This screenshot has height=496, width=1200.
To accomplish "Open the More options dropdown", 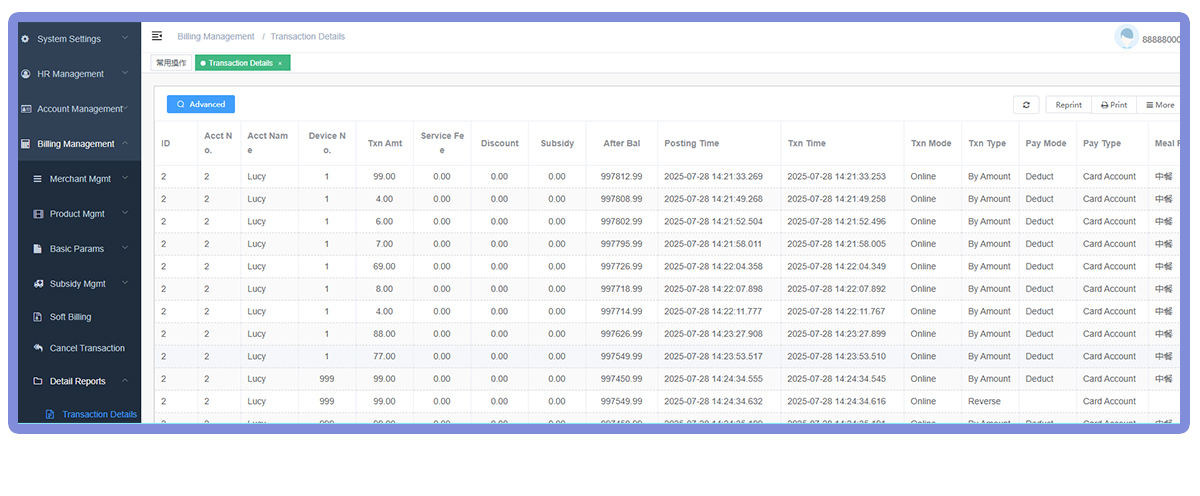I will pos(1160,105).
